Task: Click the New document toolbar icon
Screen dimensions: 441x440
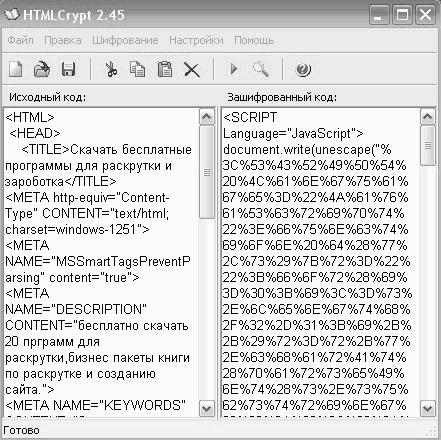Action: (x=15, y=69)
